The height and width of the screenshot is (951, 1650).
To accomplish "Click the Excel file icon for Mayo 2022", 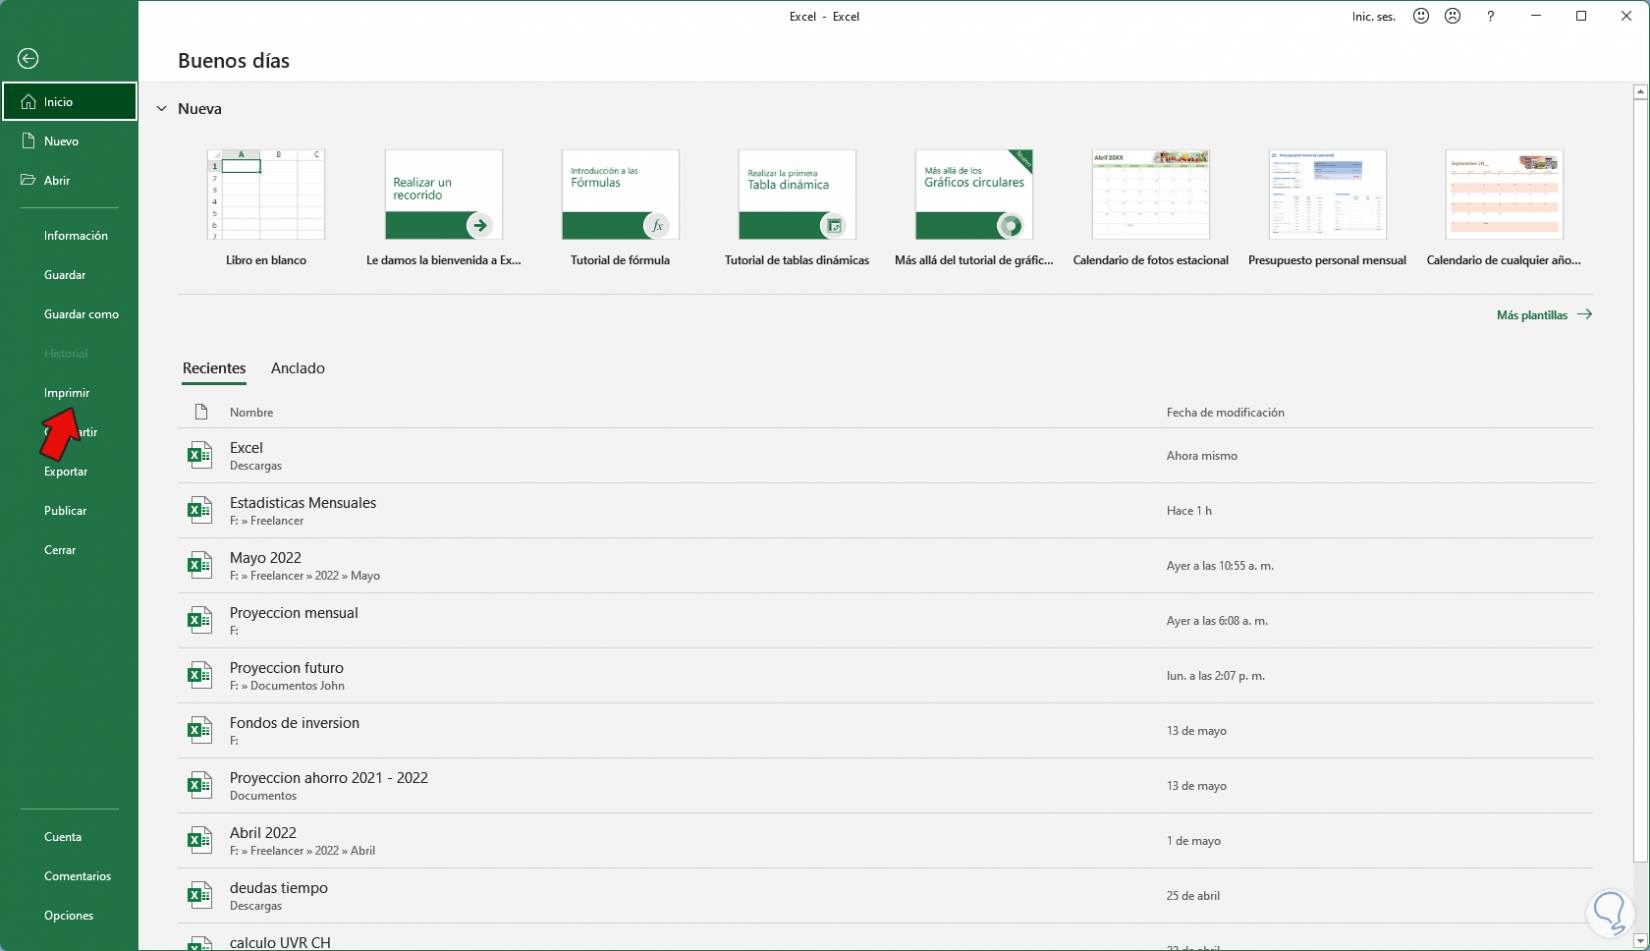I will point(200,565).
